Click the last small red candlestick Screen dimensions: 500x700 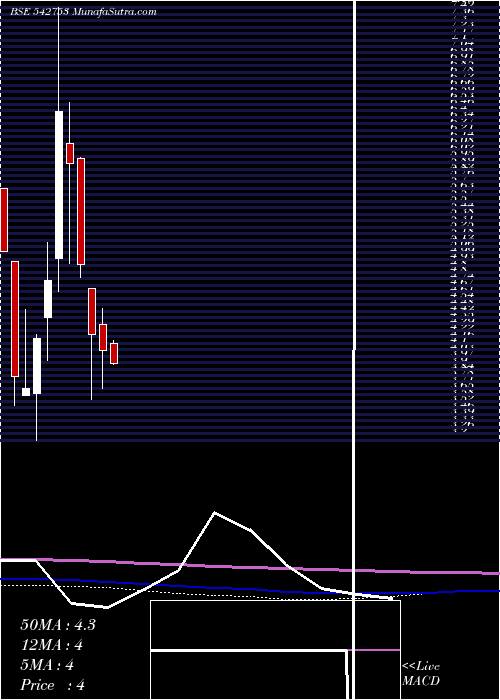[114, 354]
